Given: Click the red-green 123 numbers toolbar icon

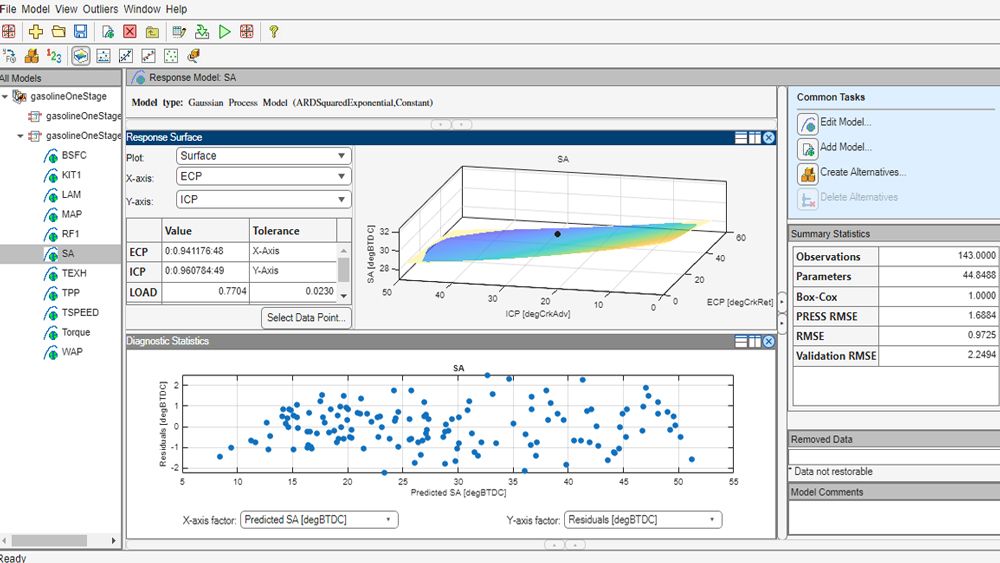Looking at the screenshot, I should (x=54, y=56).
